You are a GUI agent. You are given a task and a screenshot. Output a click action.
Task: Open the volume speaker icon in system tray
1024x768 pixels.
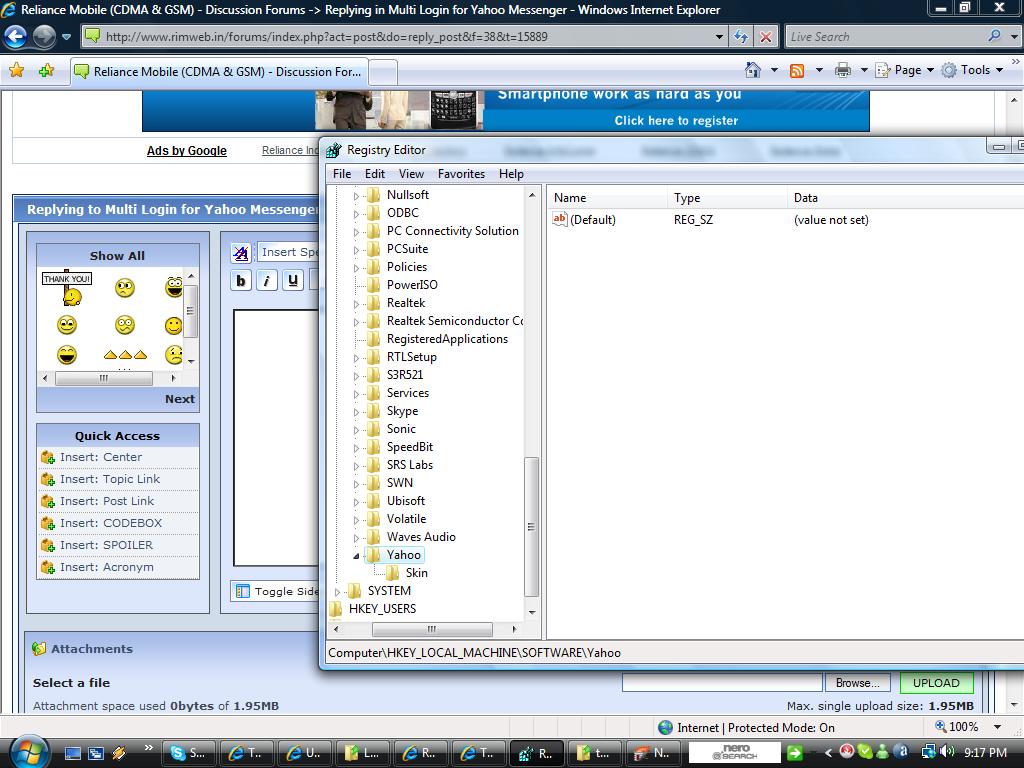(x=947, y=752)
